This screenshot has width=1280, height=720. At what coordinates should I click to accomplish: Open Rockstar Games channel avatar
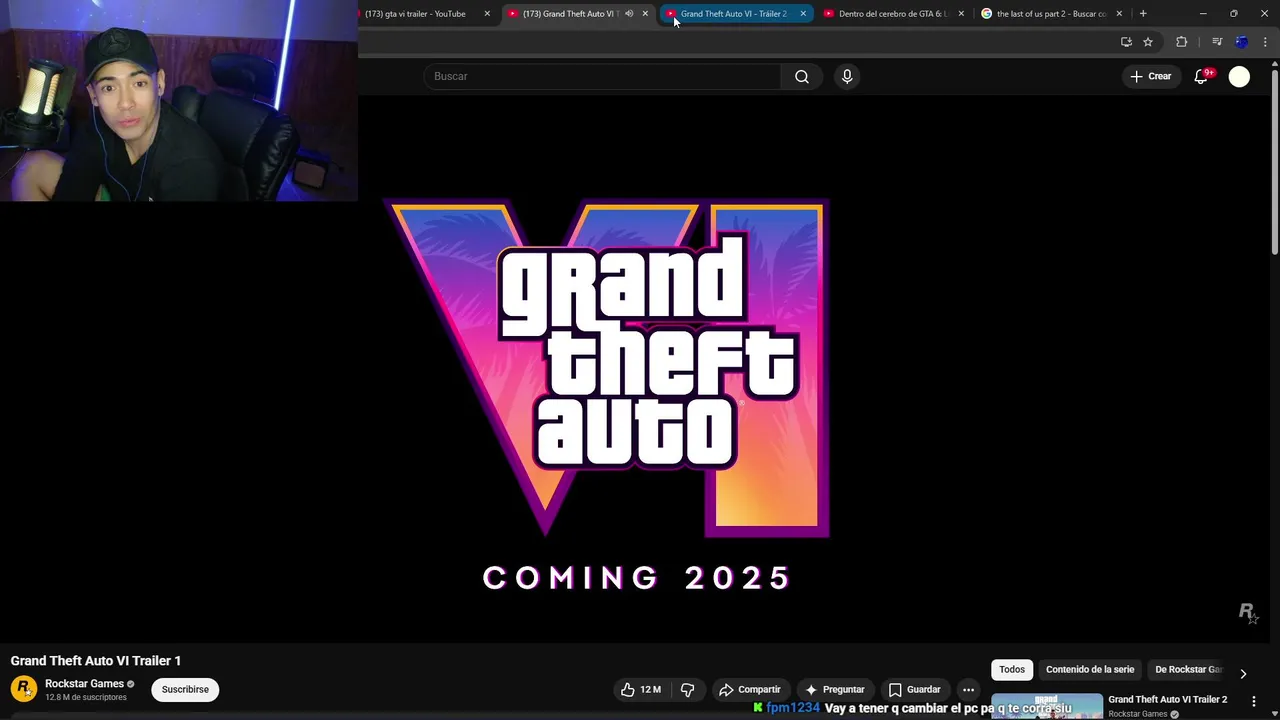(x=23, y=689)
